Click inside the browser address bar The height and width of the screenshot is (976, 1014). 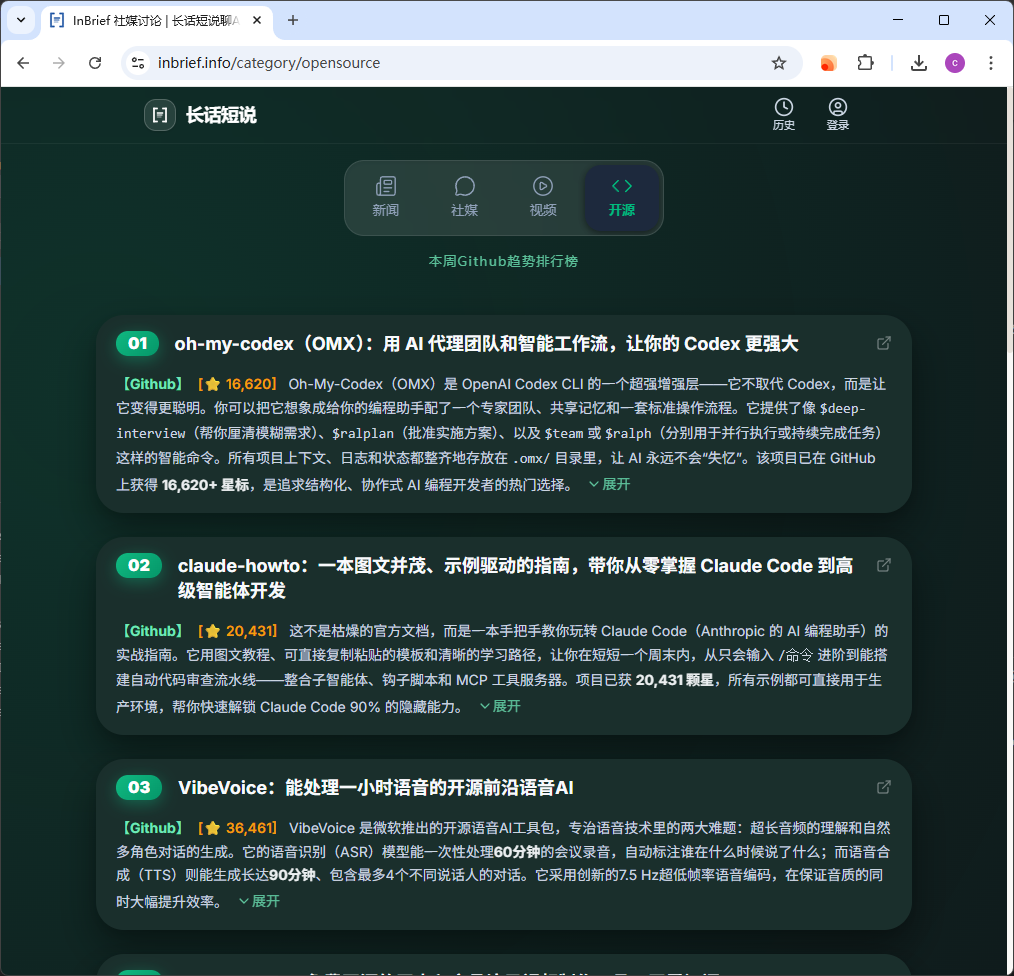[x=400, y=62]
